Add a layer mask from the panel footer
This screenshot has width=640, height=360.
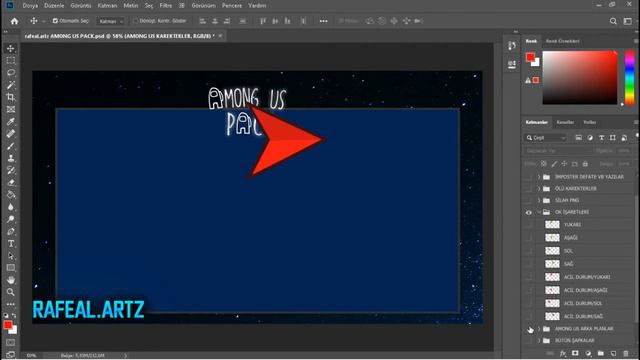pos(575,353)
